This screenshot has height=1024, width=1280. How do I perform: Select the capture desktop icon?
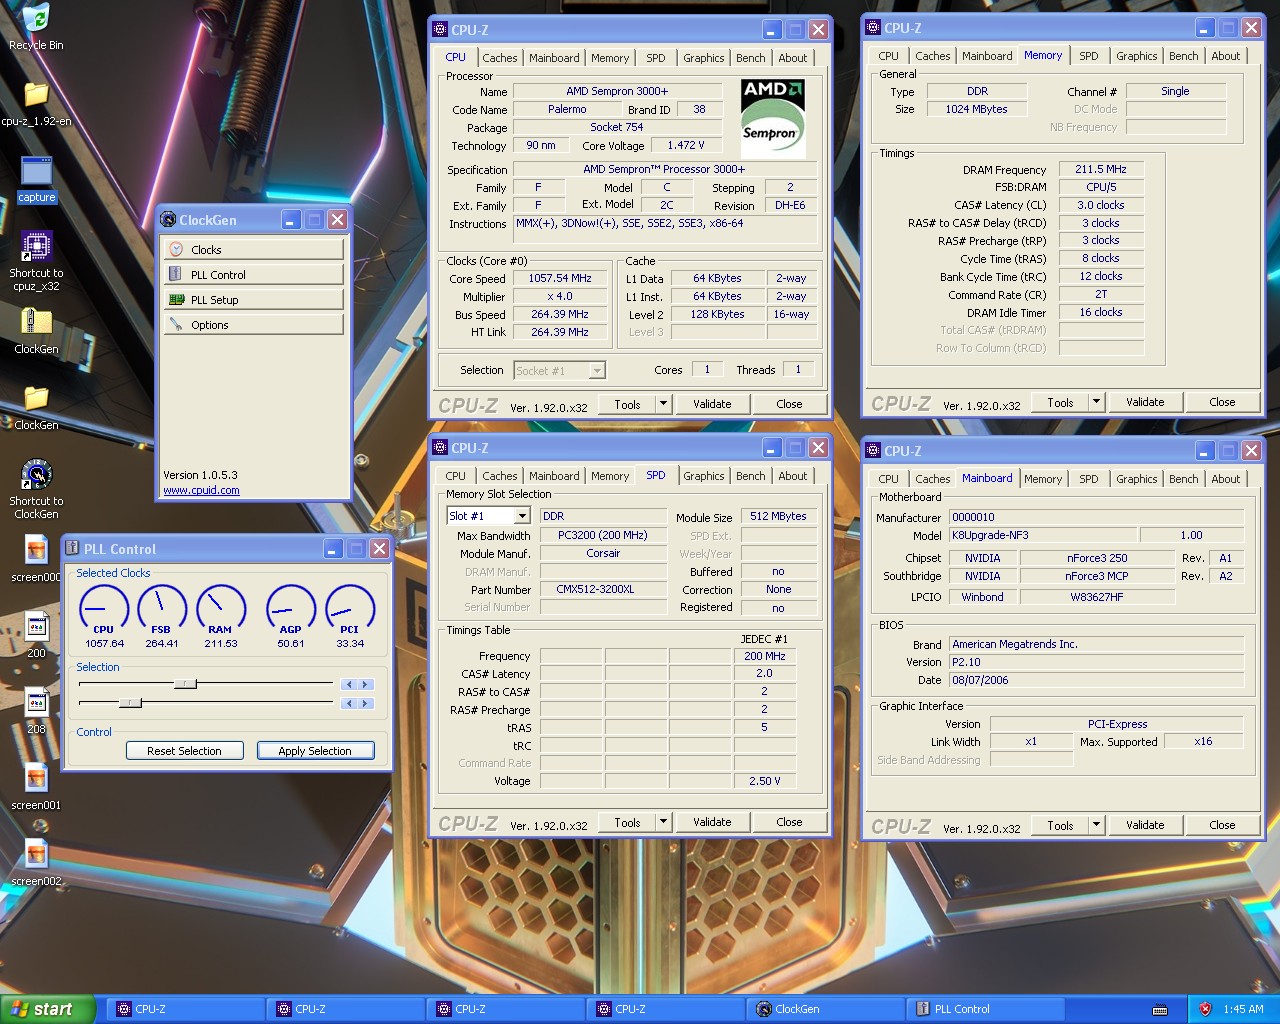[x=36, y=170]
